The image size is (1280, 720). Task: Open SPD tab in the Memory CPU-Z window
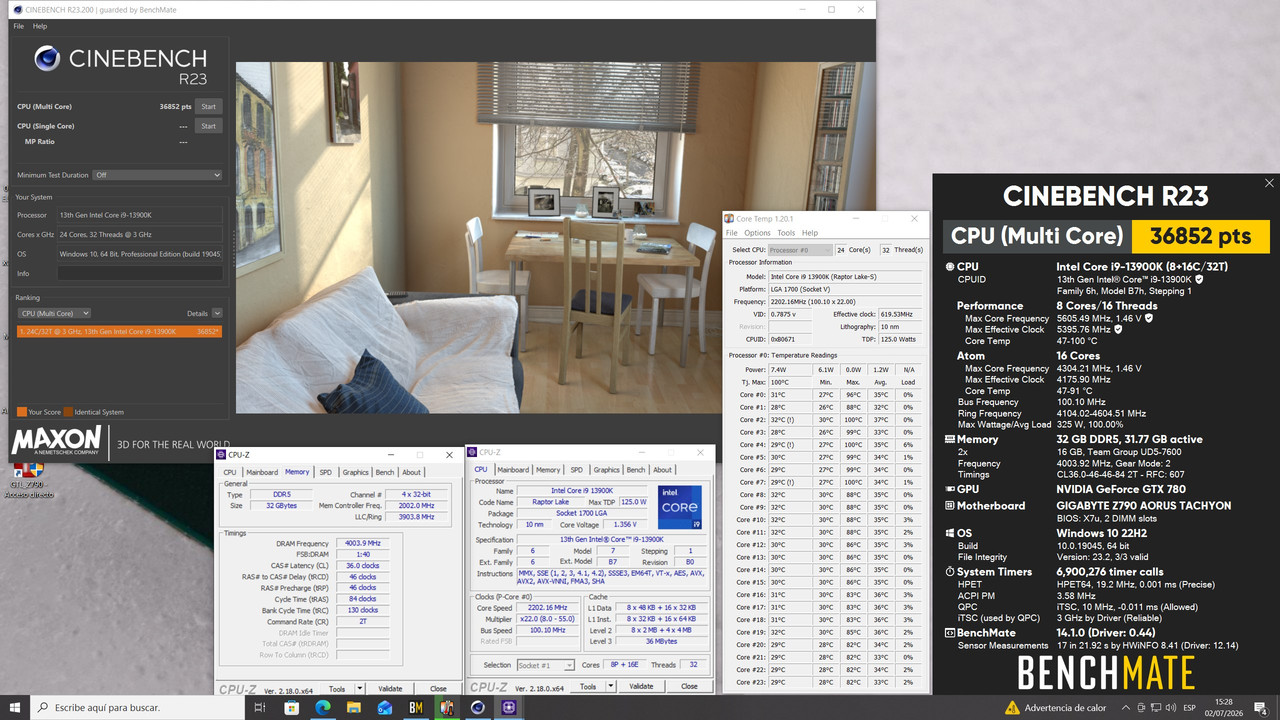coord(325,472)
